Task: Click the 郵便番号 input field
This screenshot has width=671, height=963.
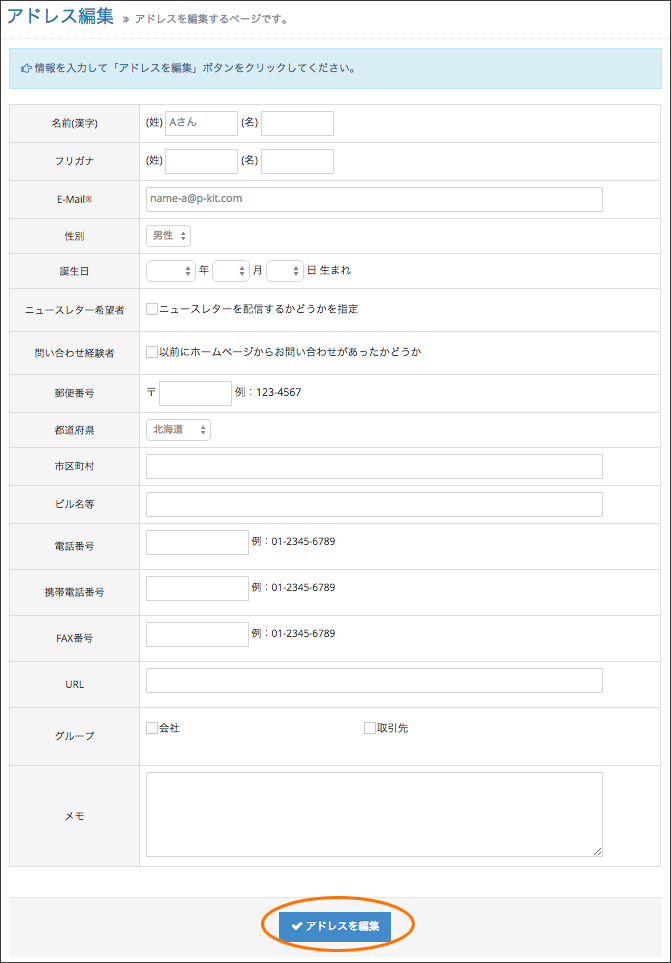Action: [195, 393]
